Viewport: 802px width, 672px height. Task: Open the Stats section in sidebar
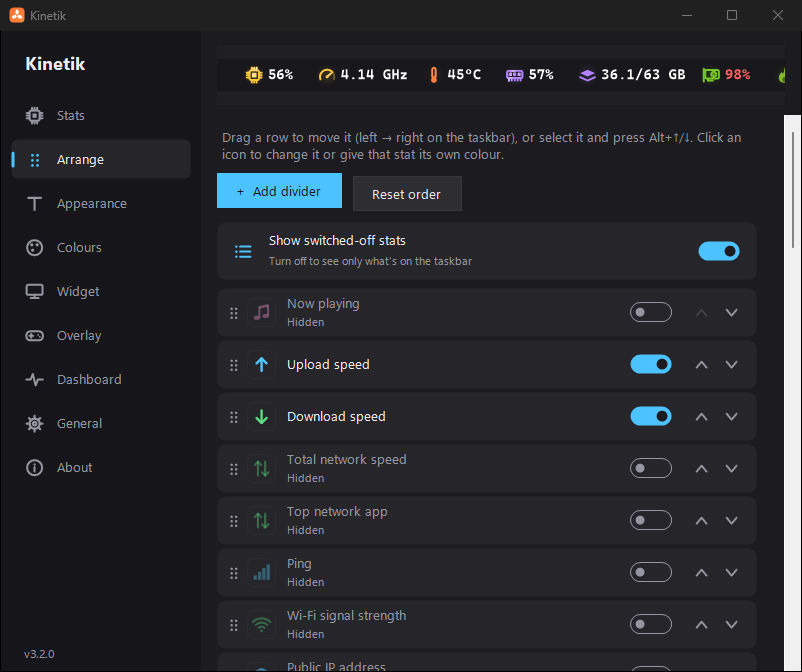[x=101, y=116]
